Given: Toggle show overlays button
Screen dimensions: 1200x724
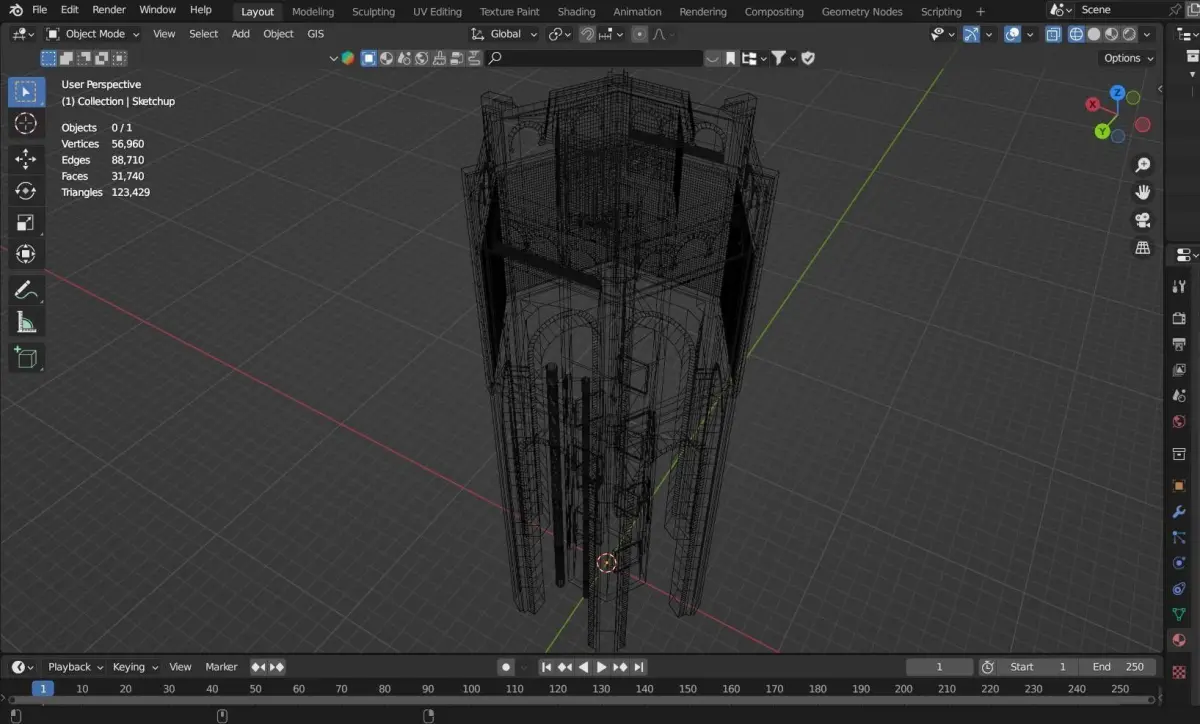Looking at the screenshot, I should coord(1012,34).
